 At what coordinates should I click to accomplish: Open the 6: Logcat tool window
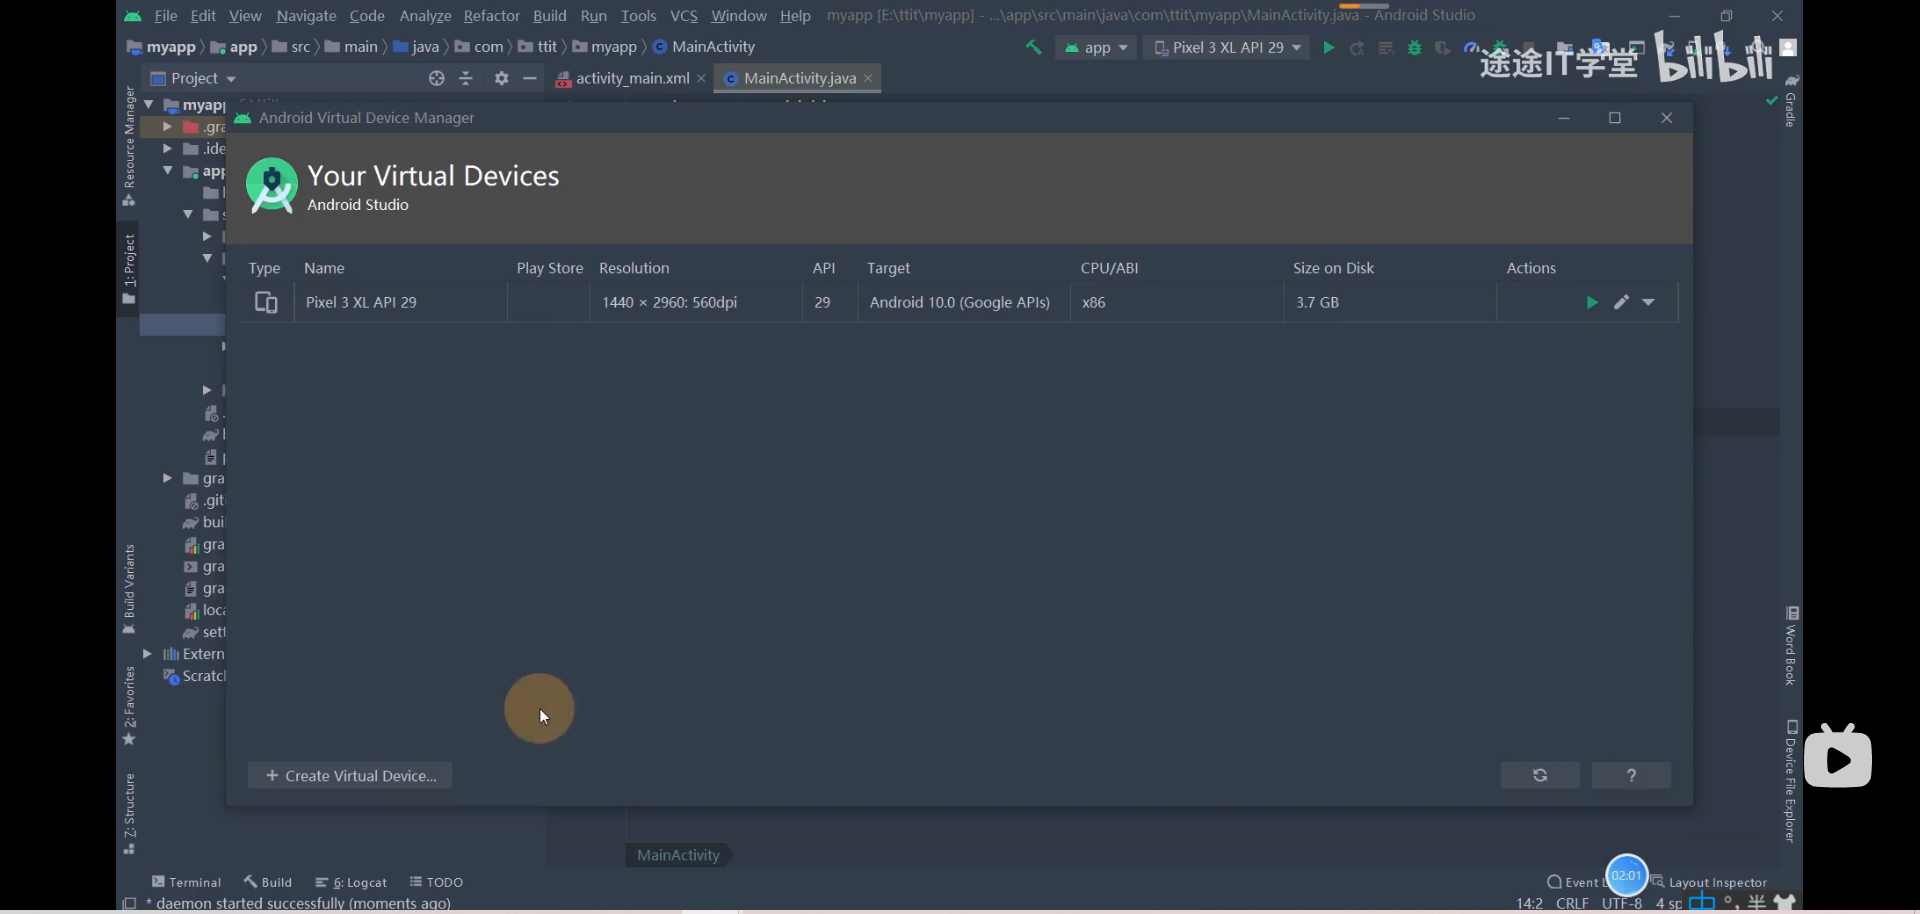pos(351,882)
